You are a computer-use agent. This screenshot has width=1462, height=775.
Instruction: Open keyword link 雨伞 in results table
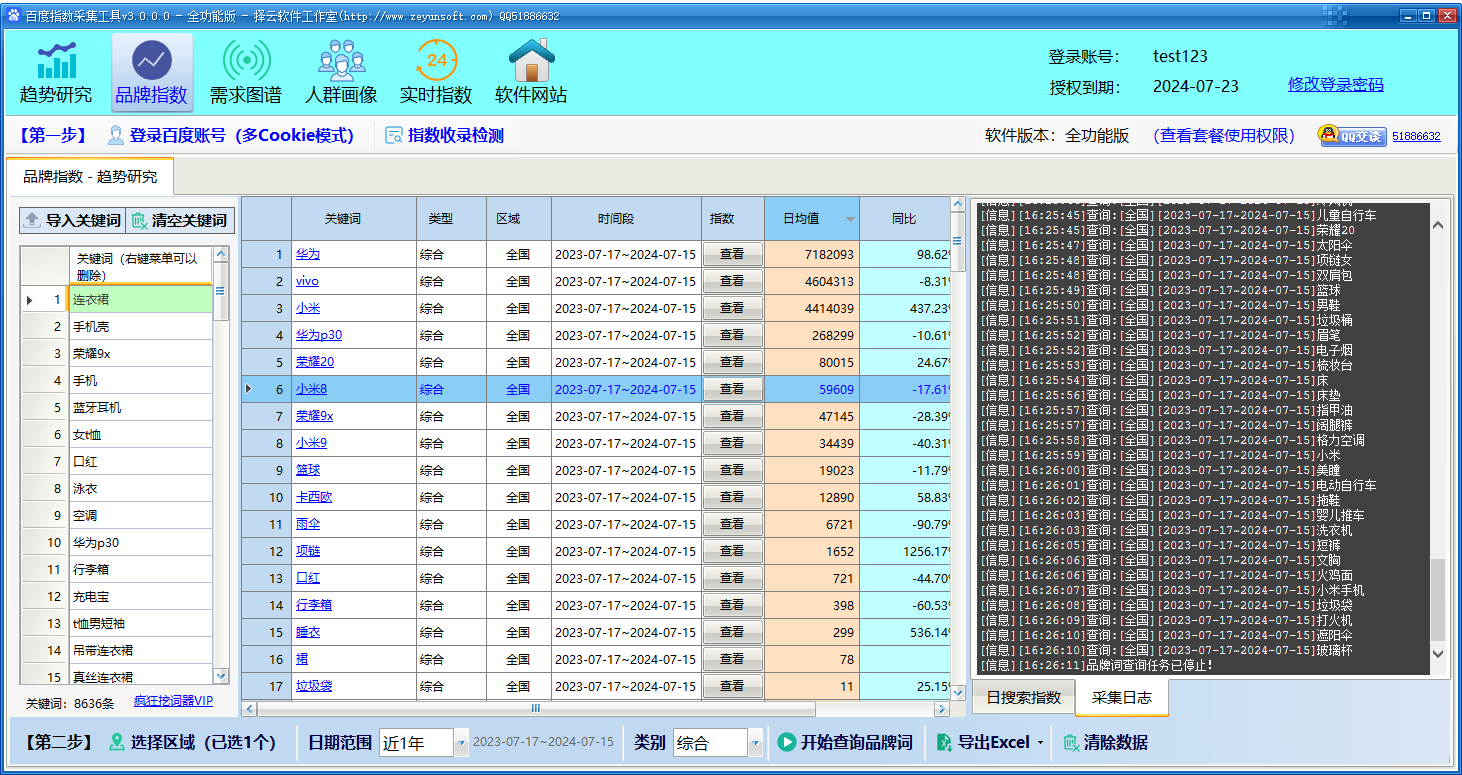308,524
